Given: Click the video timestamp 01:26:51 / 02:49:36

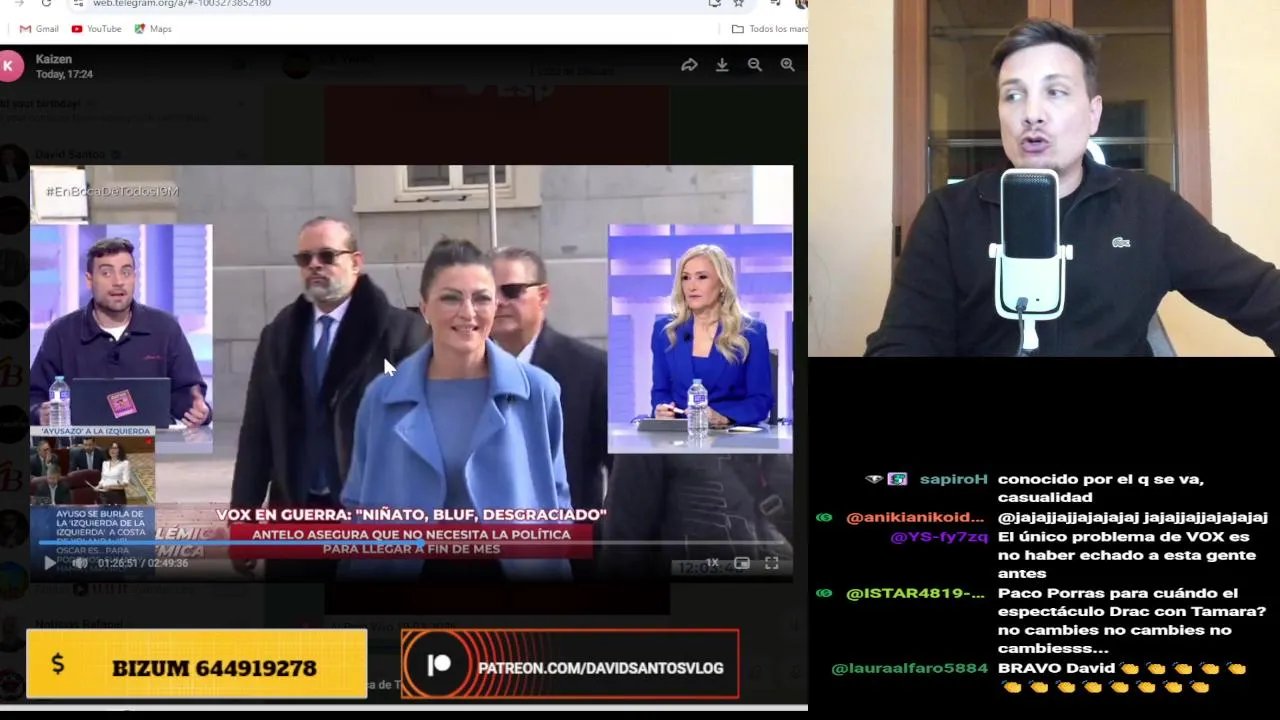Looking at the screenshot, I should click(x=143, y=563).
